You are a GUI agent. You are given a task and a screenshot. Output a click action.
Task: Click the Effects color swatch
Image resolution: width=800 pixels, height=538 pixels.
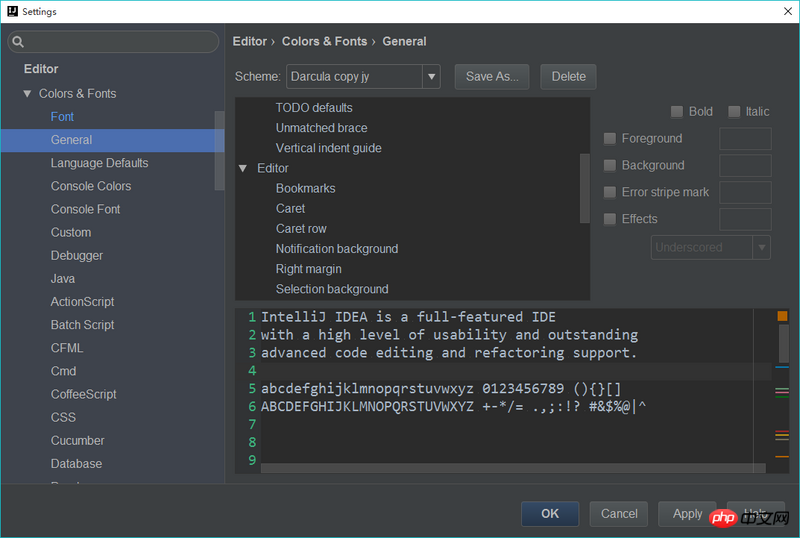click(x=745, y=219)
